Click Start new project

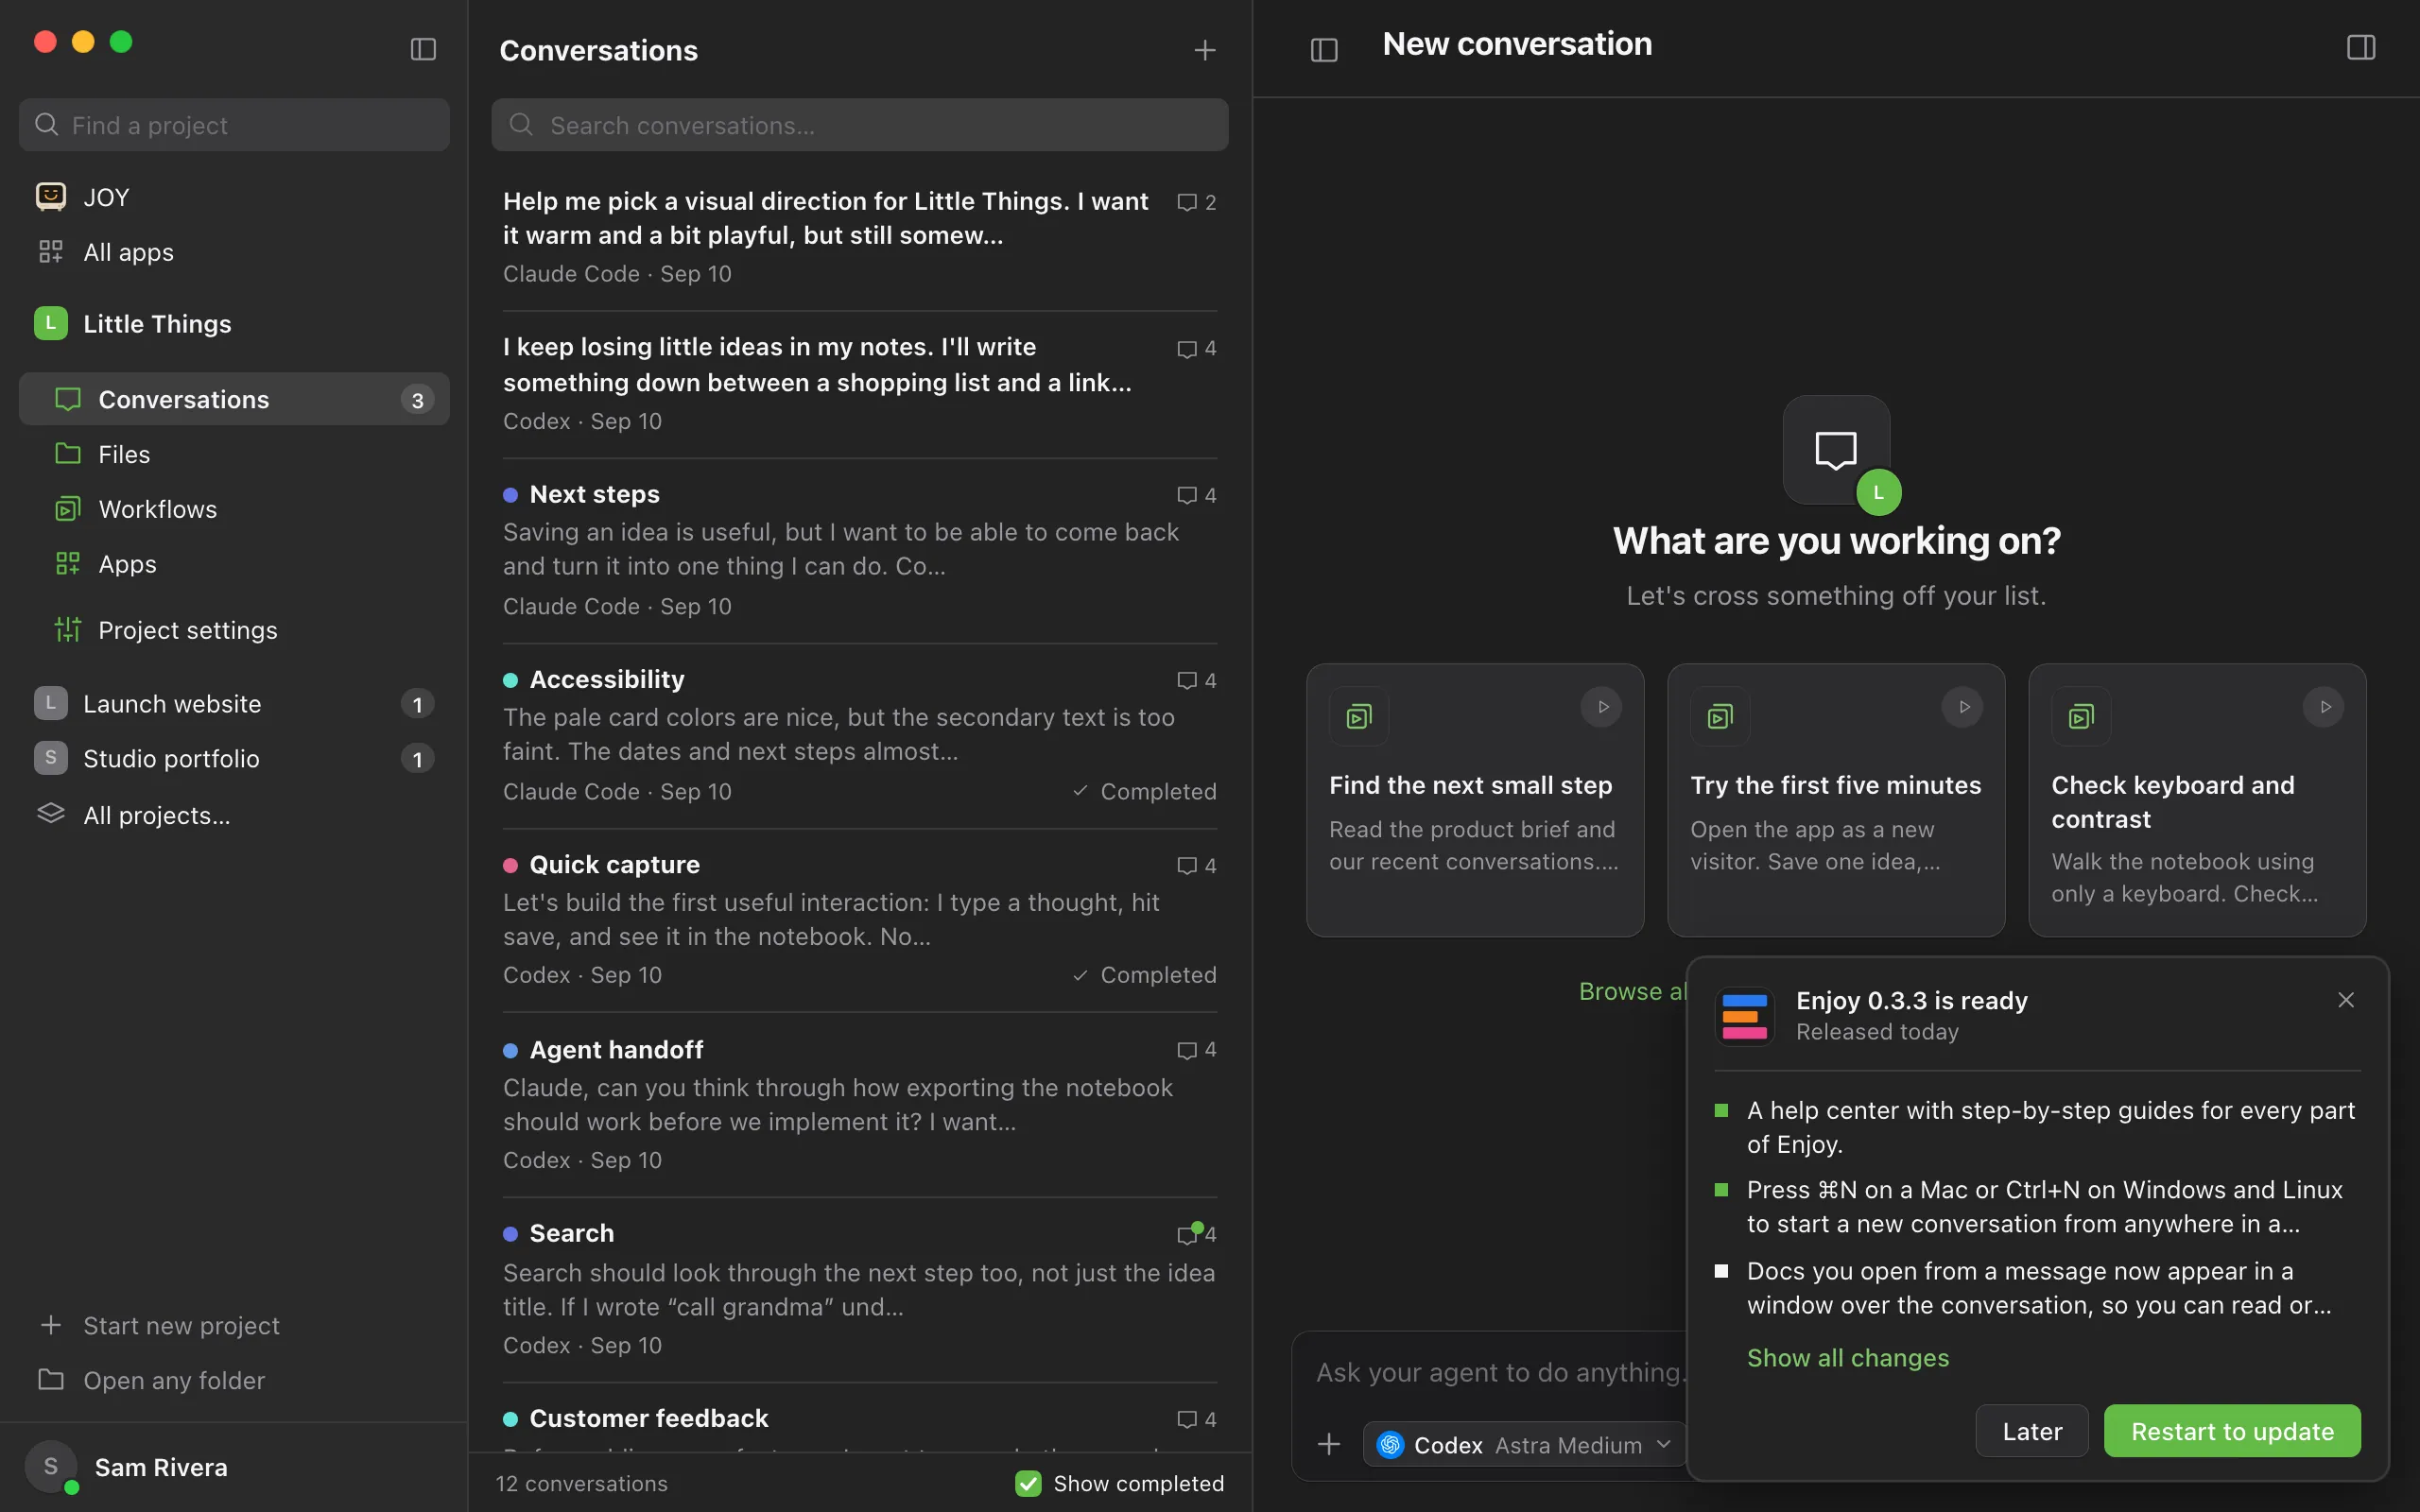(x=234, y=1325)
